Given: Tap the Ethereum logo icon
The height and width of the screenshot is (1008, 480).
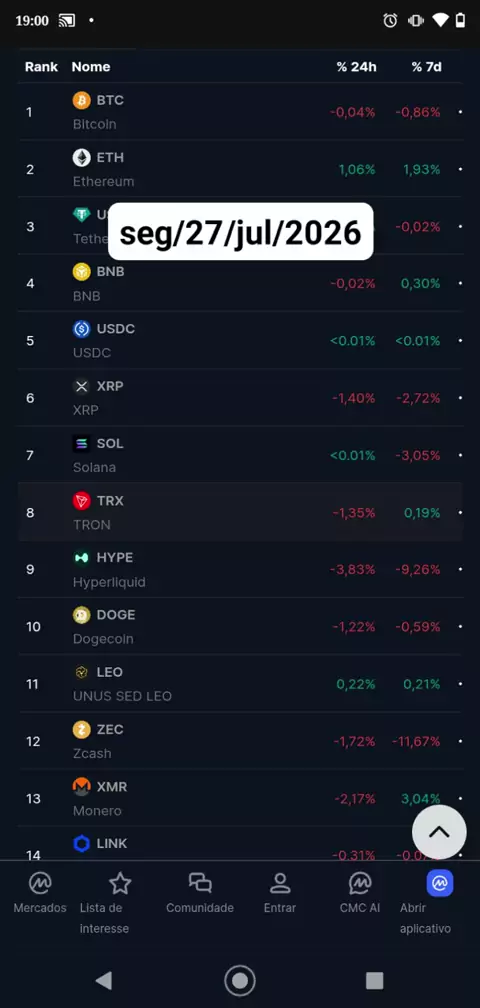Looking at the screenshot, I should click(82, 158).
